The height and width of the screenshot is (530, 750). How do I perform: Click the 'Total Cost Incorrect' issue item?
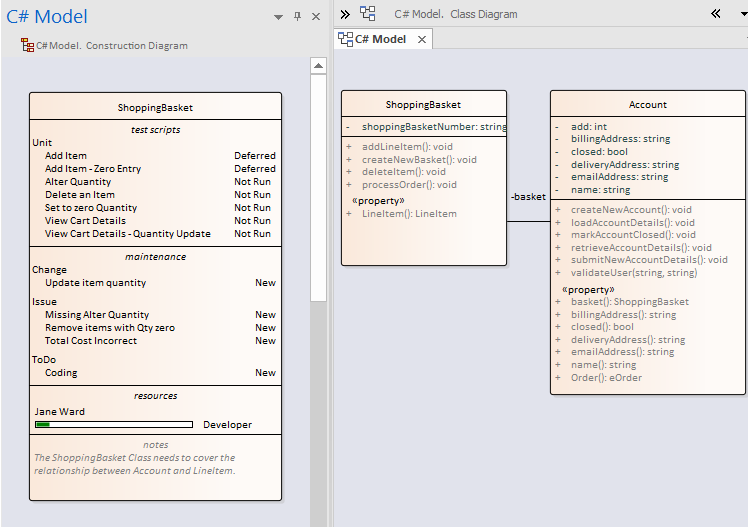[x=91, y=341]
